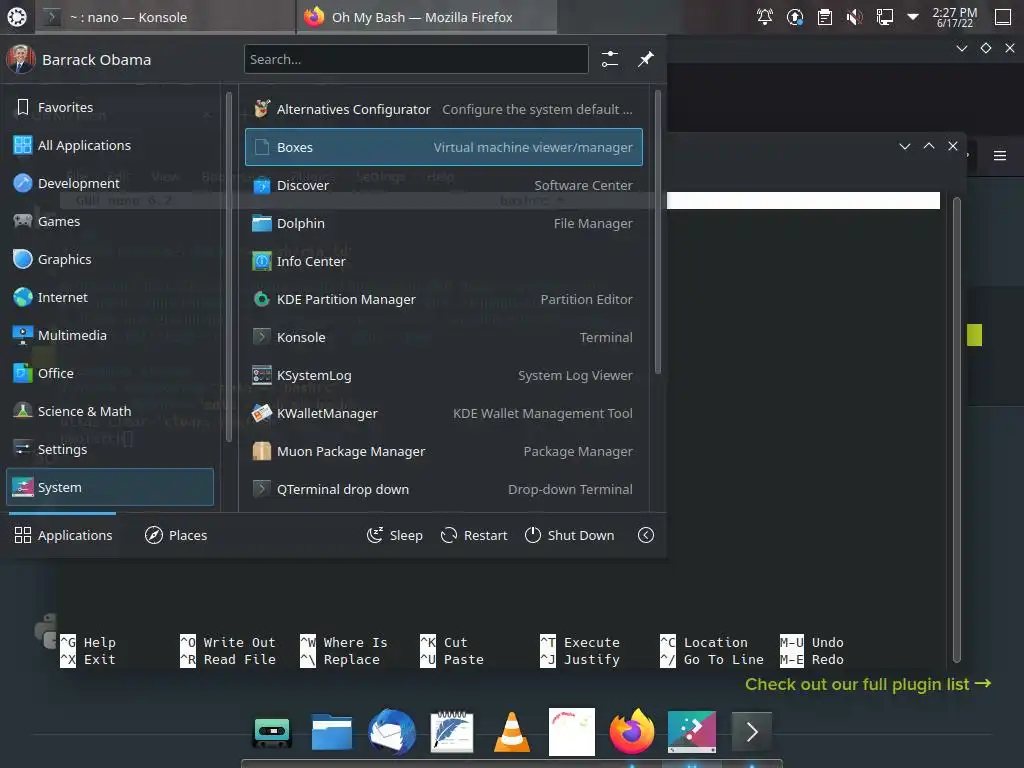Open the Alternatives Configurator app
Screen dimensions: 1024x768
[x=443, y=109]
